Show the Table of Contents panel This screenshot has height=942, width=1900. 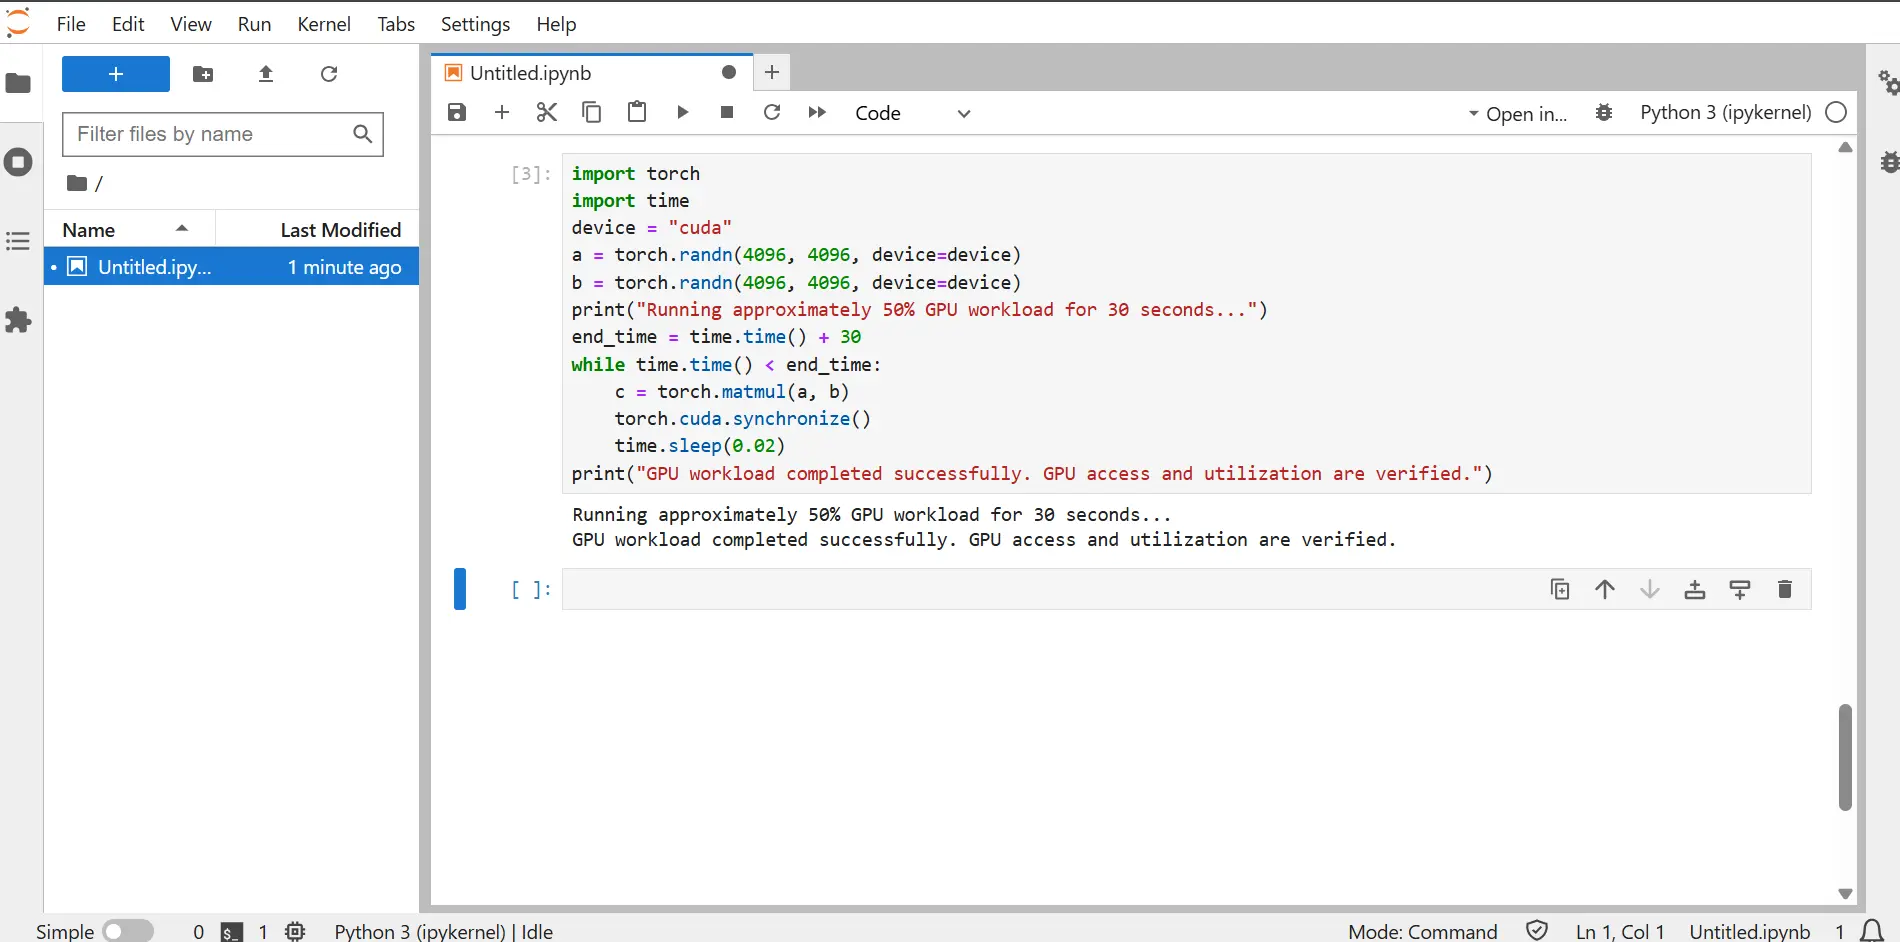(x=18, y=241)
